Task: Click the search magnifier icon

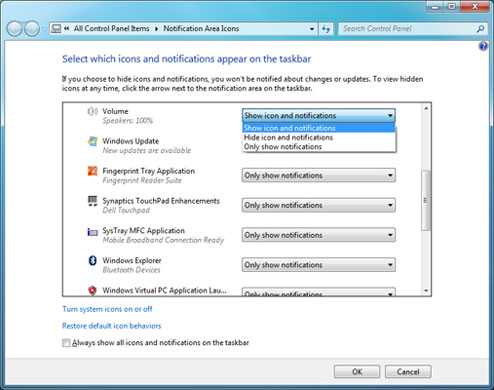Action: 480,29
